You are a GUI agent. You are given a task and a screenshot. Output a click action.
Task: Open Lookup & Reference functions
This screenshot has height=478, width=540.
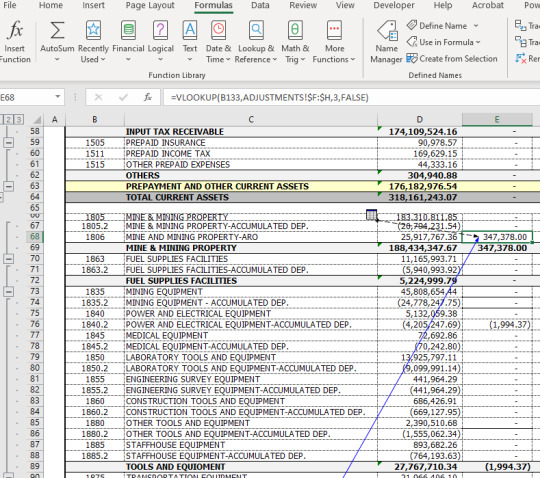coord(256,41)
